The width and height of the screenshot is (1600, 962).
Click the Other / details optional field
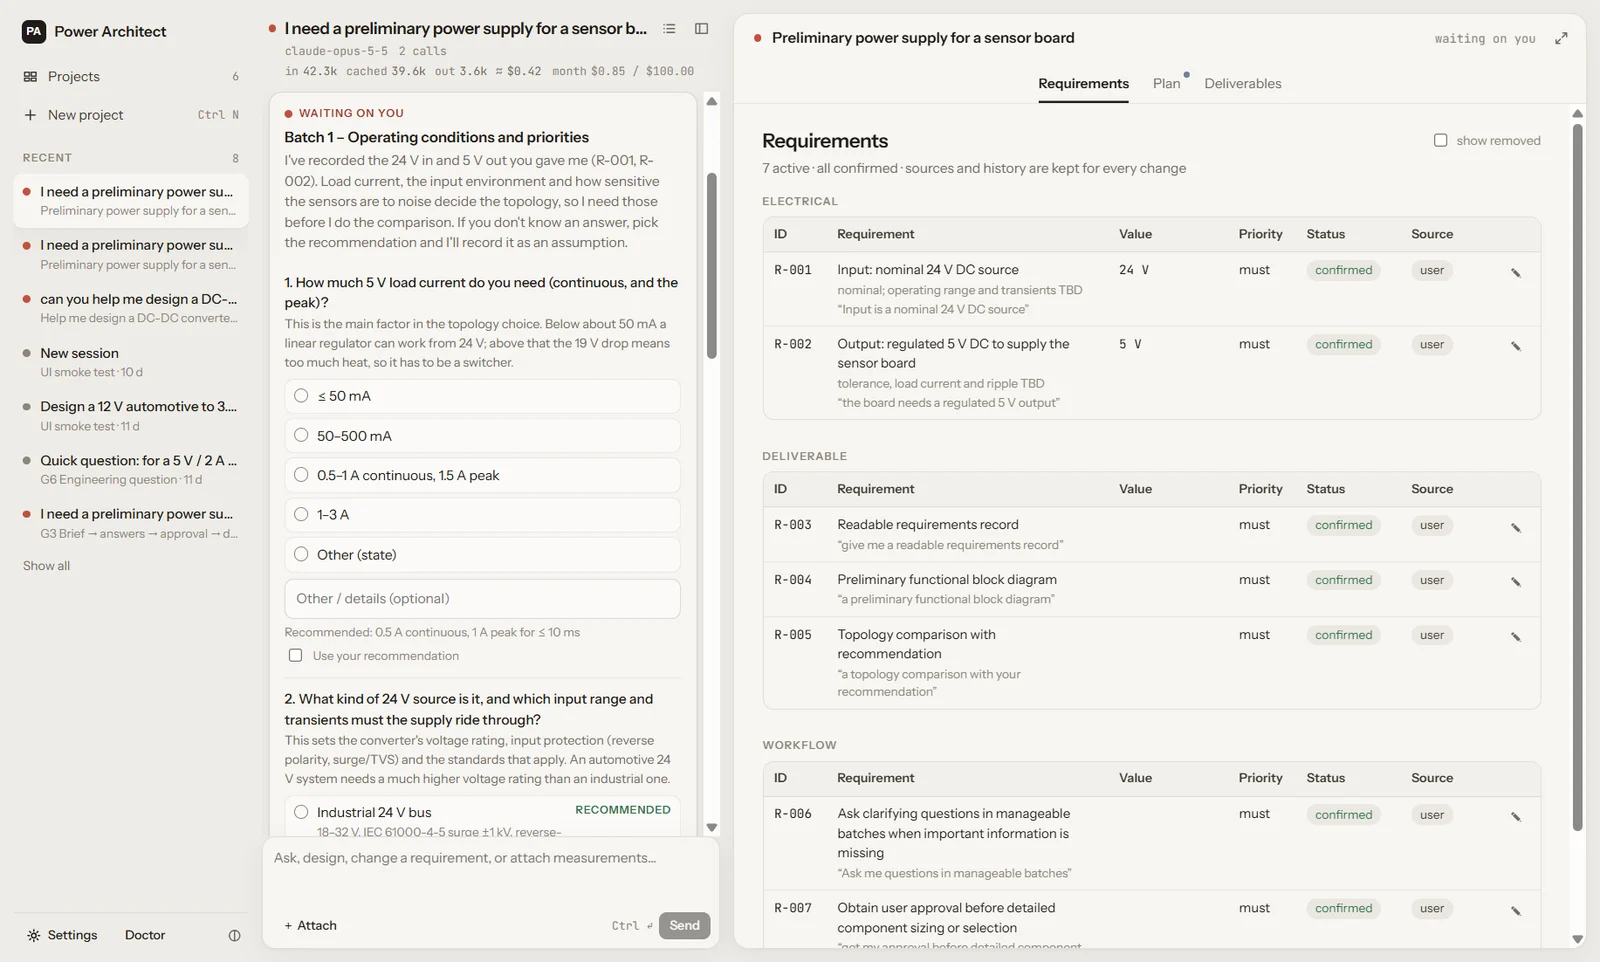[x=482, y=599]
